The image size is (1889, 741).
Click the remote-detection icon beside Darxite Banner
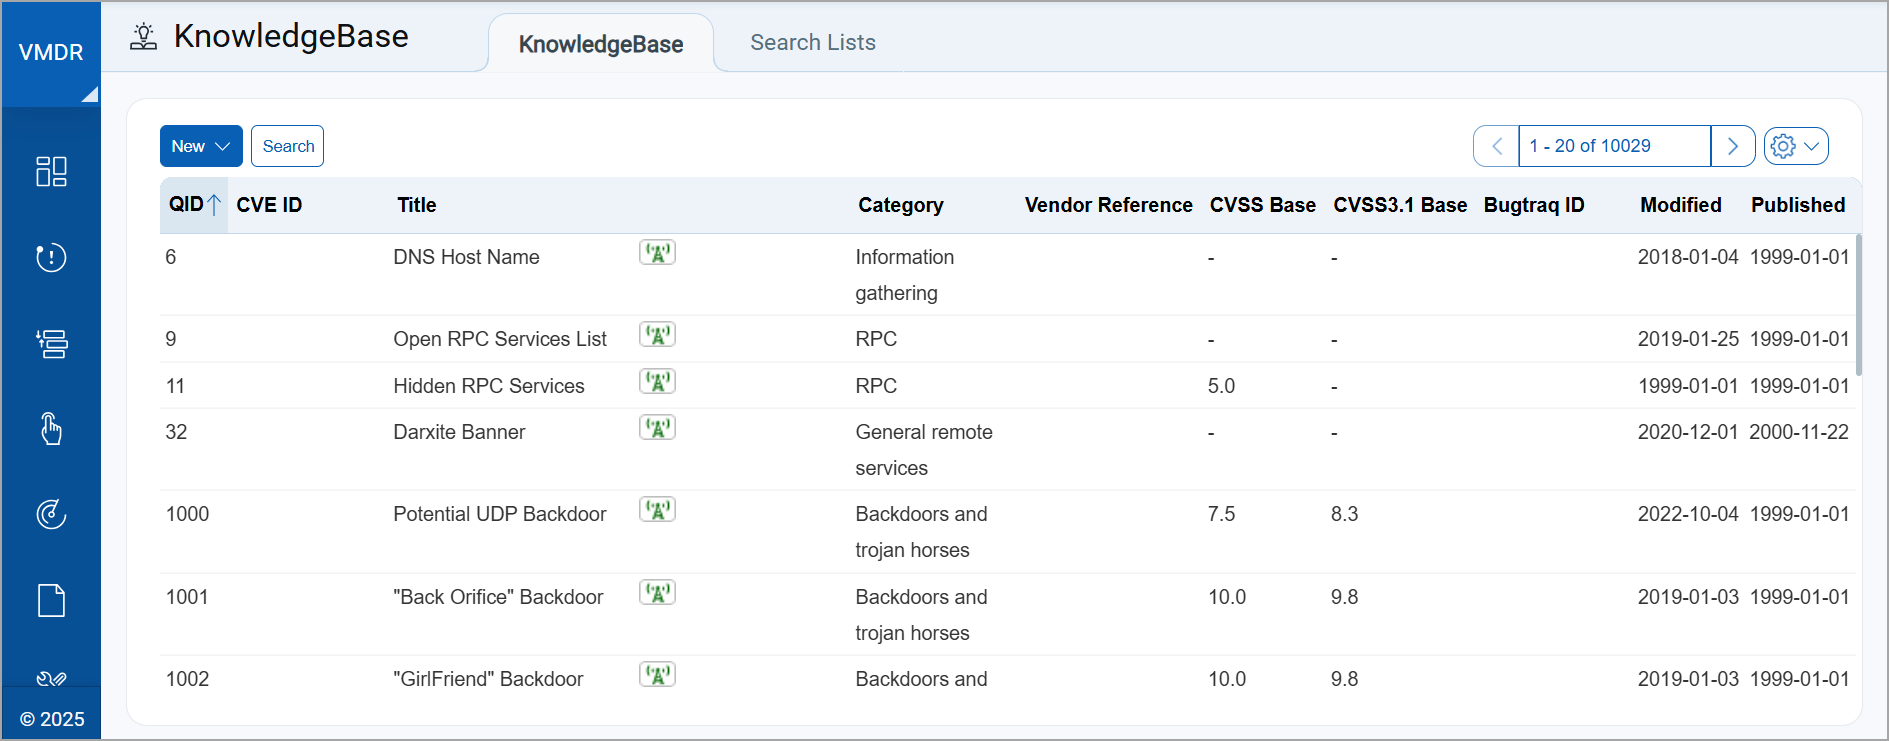point(657,428)
